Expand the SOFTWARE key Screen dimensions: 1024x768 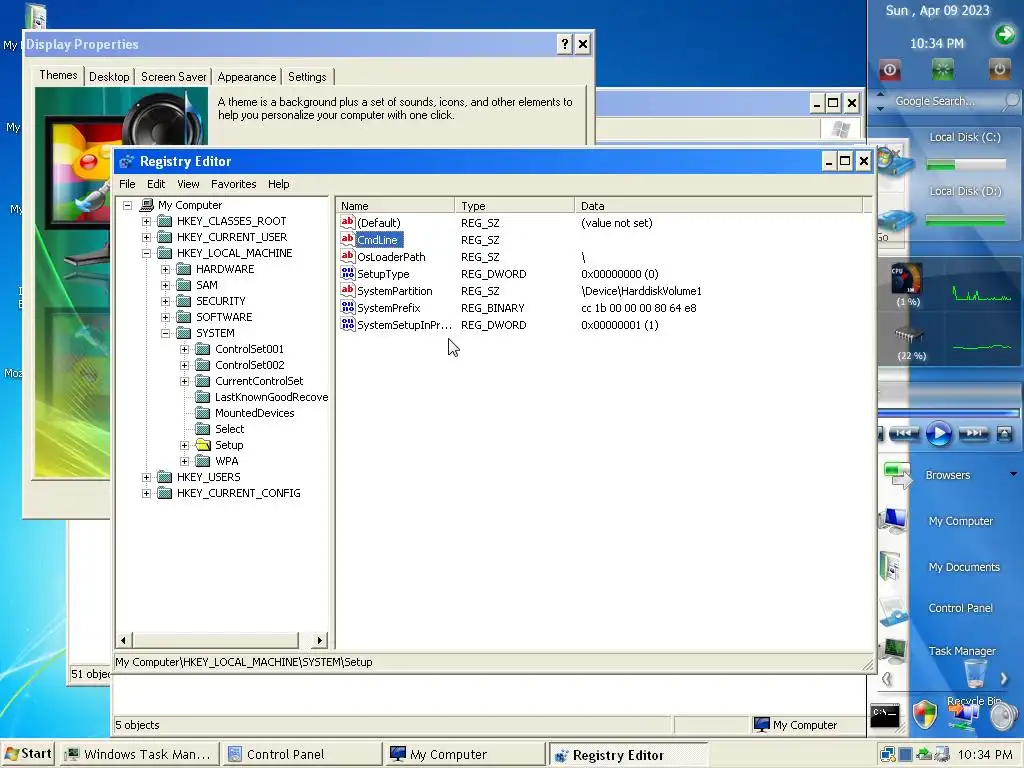pyautogui.click(x=165, y=317)
